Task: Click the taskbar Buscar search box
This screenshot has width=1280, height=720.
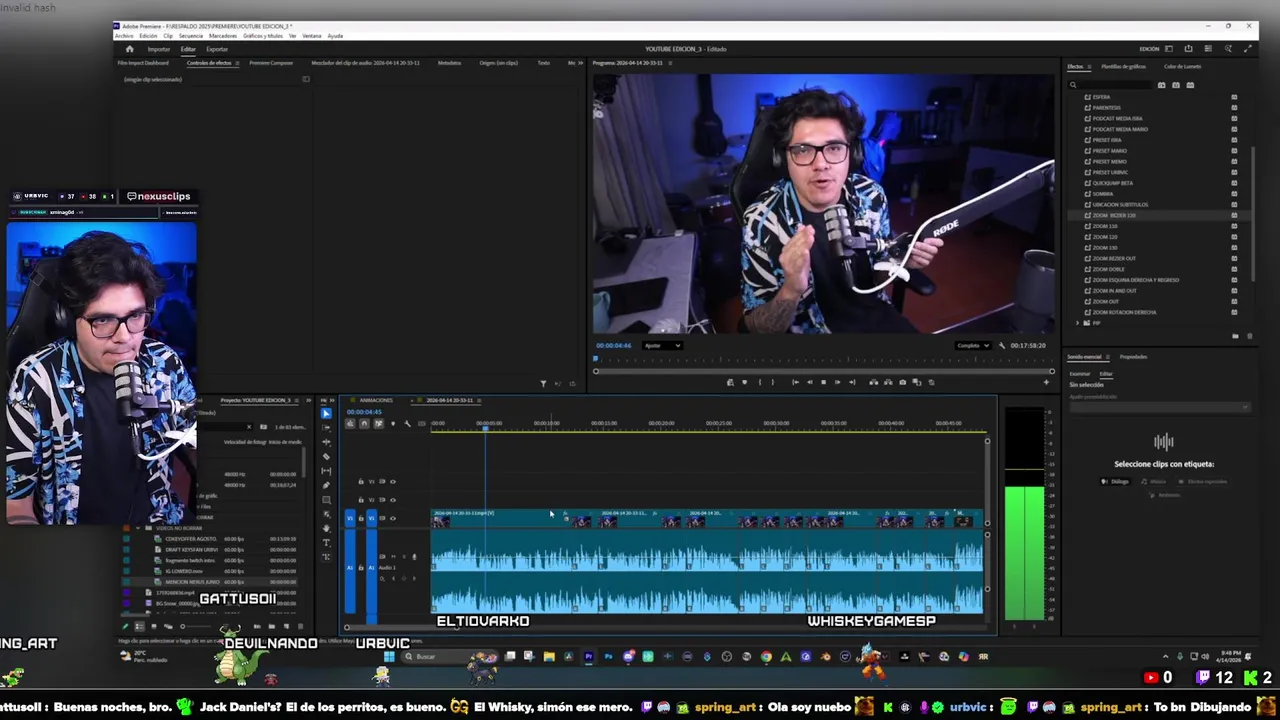Action: coord(450,657)
